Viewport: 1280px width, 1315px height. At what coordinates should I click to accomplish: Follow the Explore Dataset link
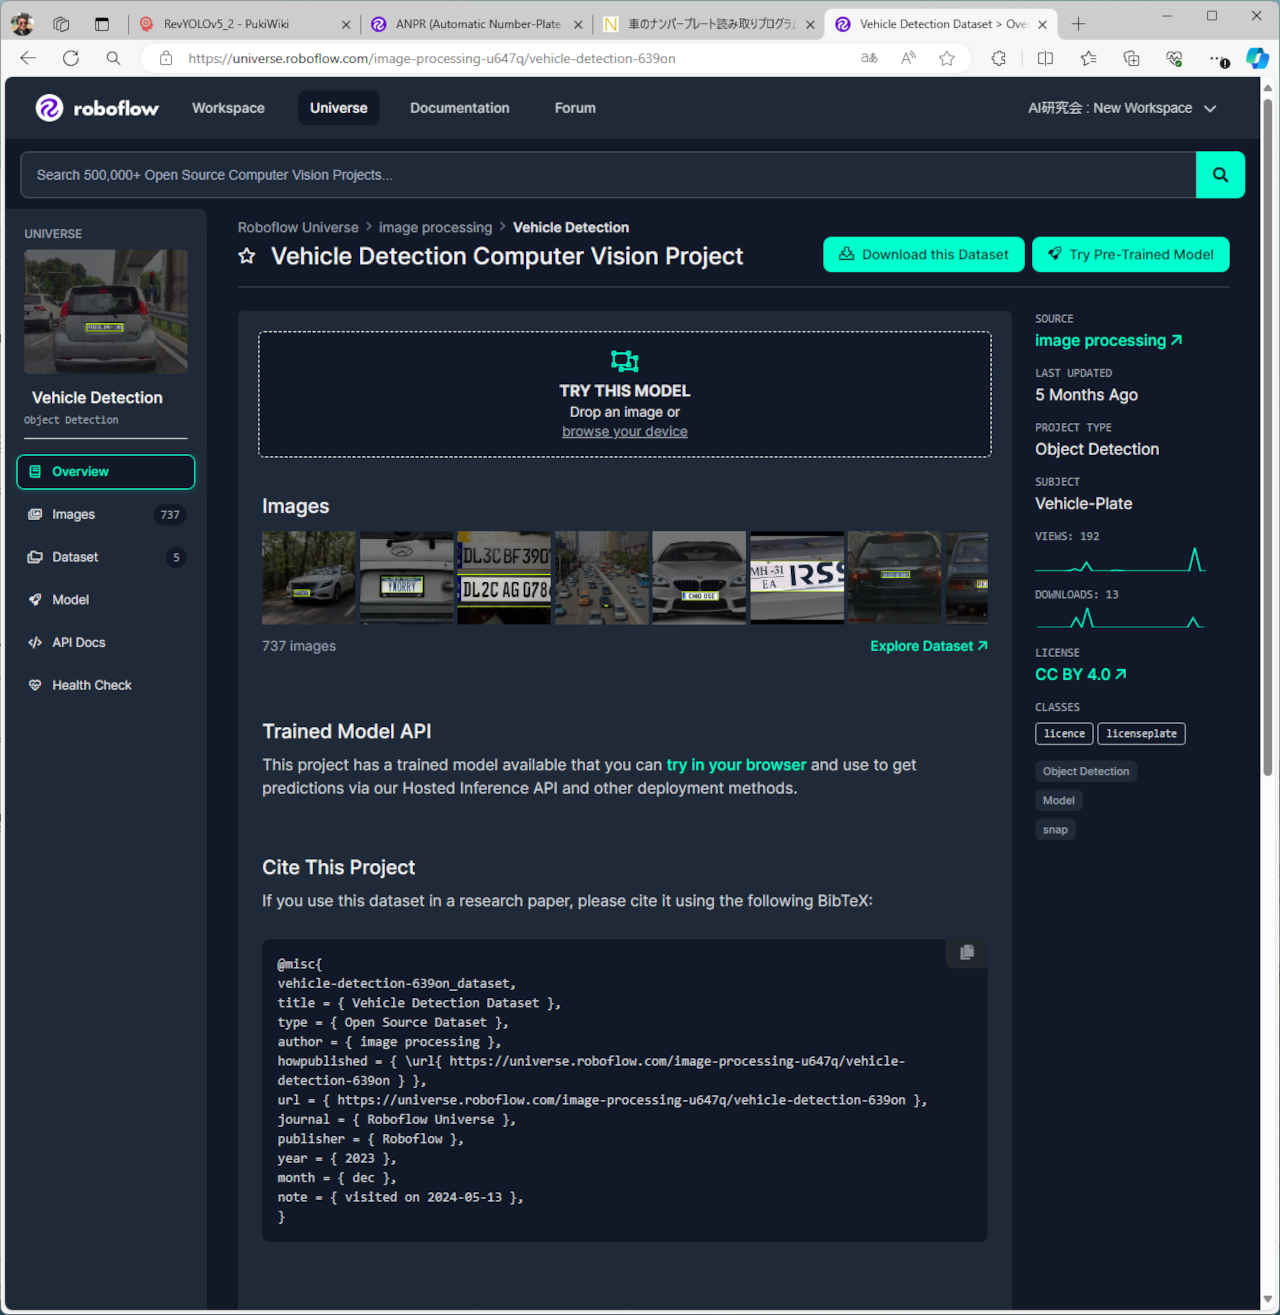click(x=928, y=646)
